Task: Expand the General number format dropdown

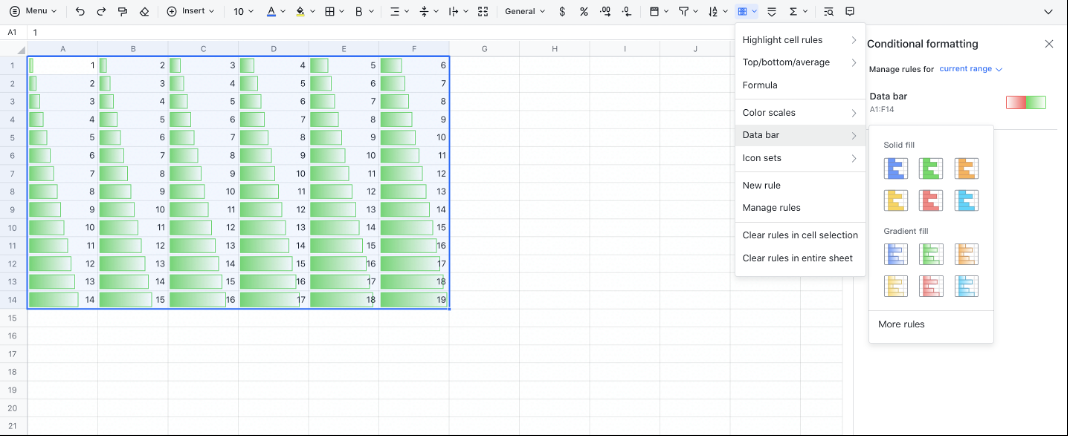Action: tap(525, 12)
